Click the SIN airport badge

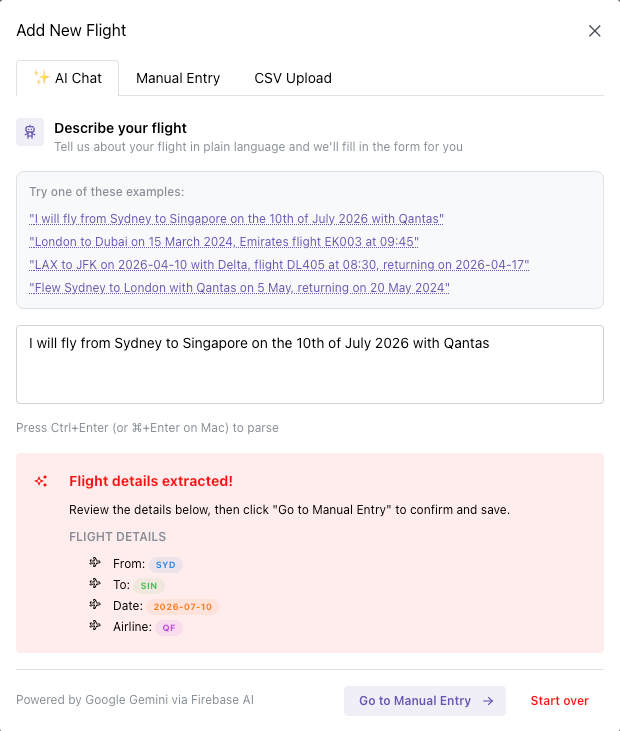click(x=149, y=586)
